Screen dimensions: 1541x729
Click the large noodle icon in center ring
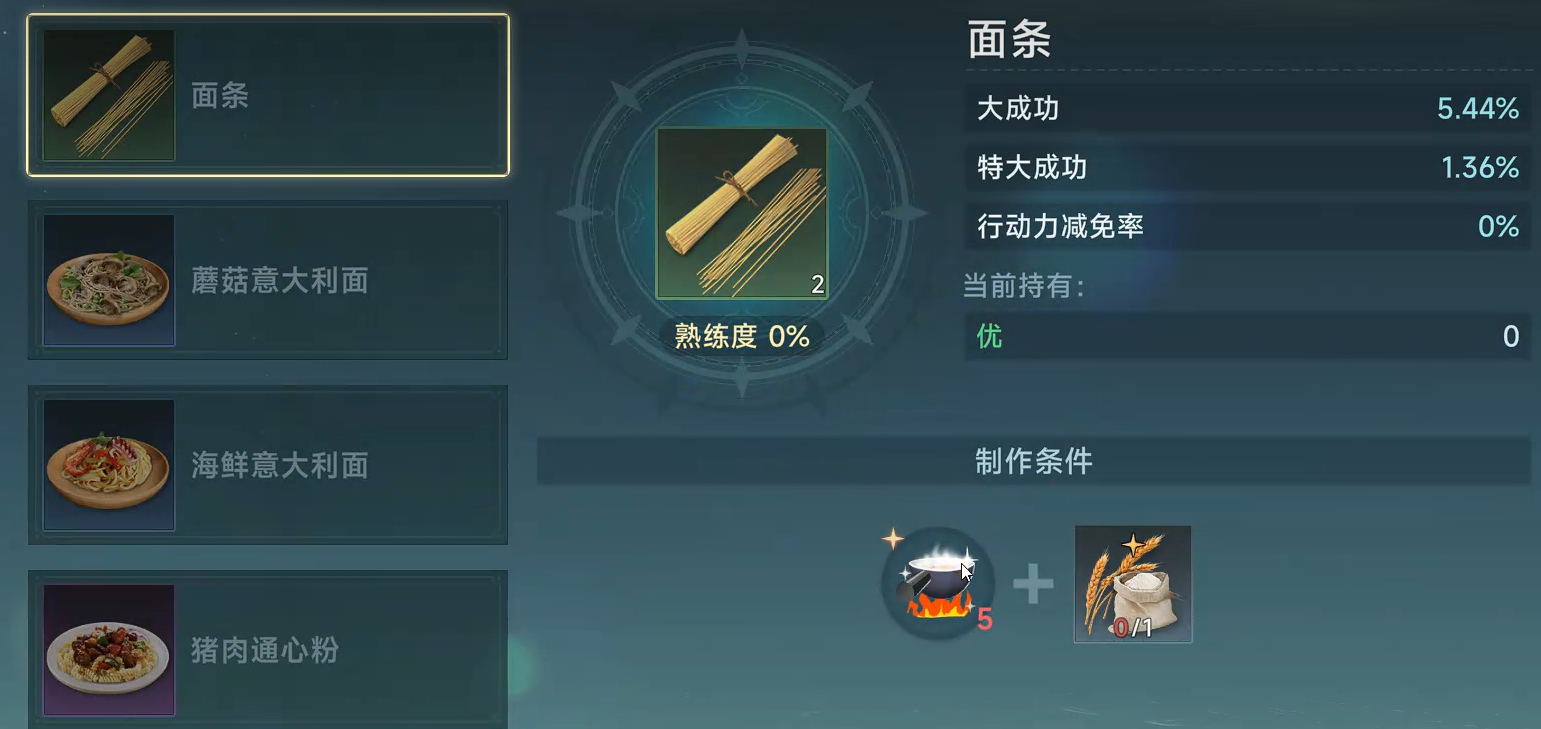742,213
